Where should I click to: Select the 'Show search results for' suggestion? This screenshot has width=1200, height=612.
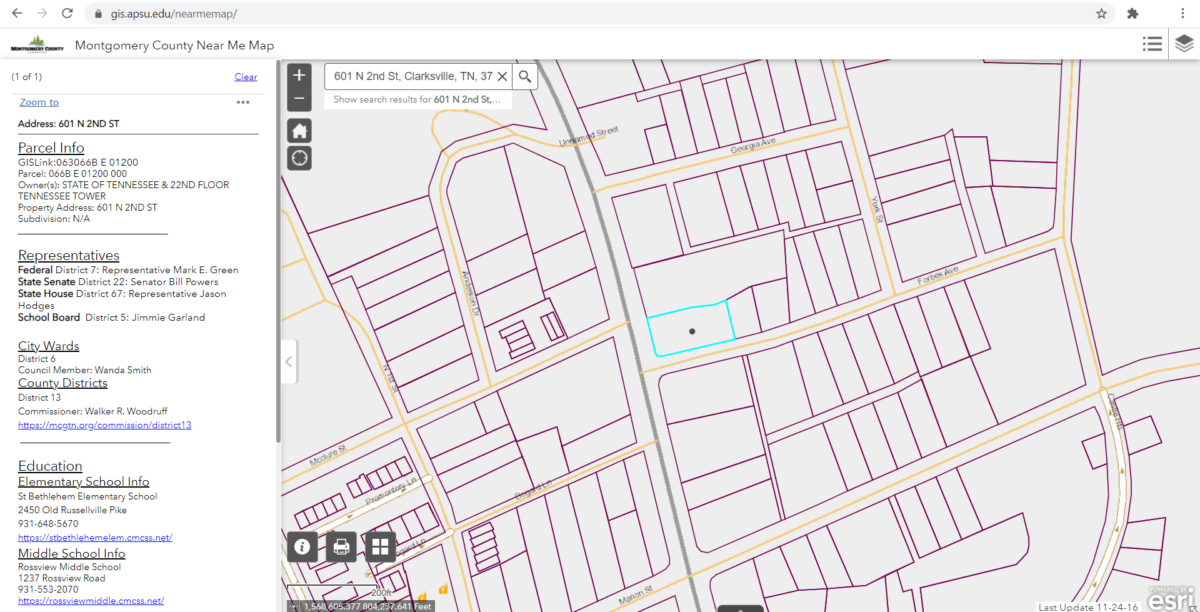pos(417,100)
